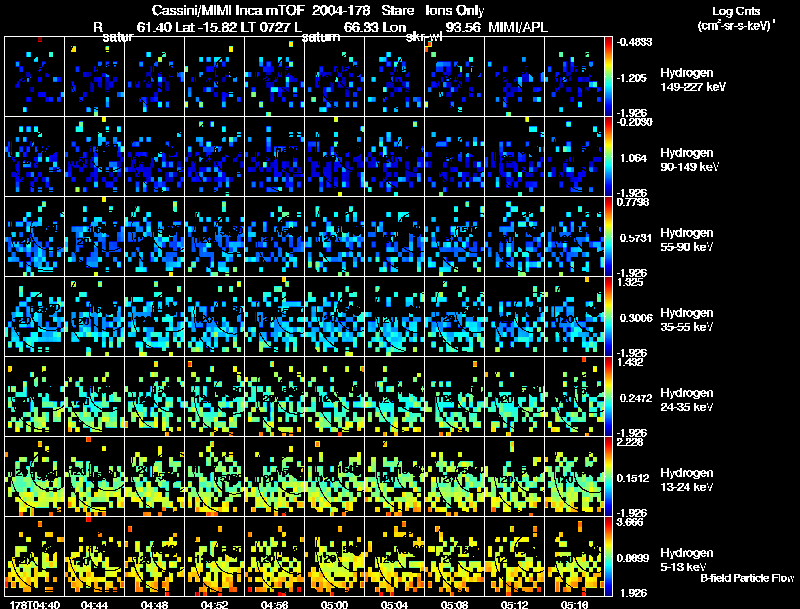The height and width of the screenshot is (609, 800).
Task: Click the 'Ions Only' text in the header
Action: [455, 10]
